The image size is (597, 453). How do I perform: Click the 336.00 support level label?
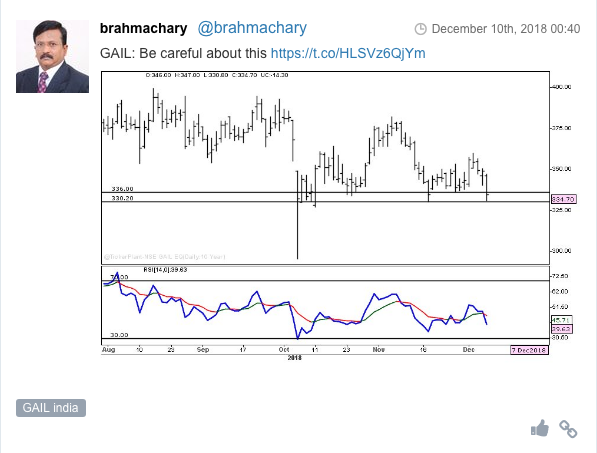click(x=122, y=189)
